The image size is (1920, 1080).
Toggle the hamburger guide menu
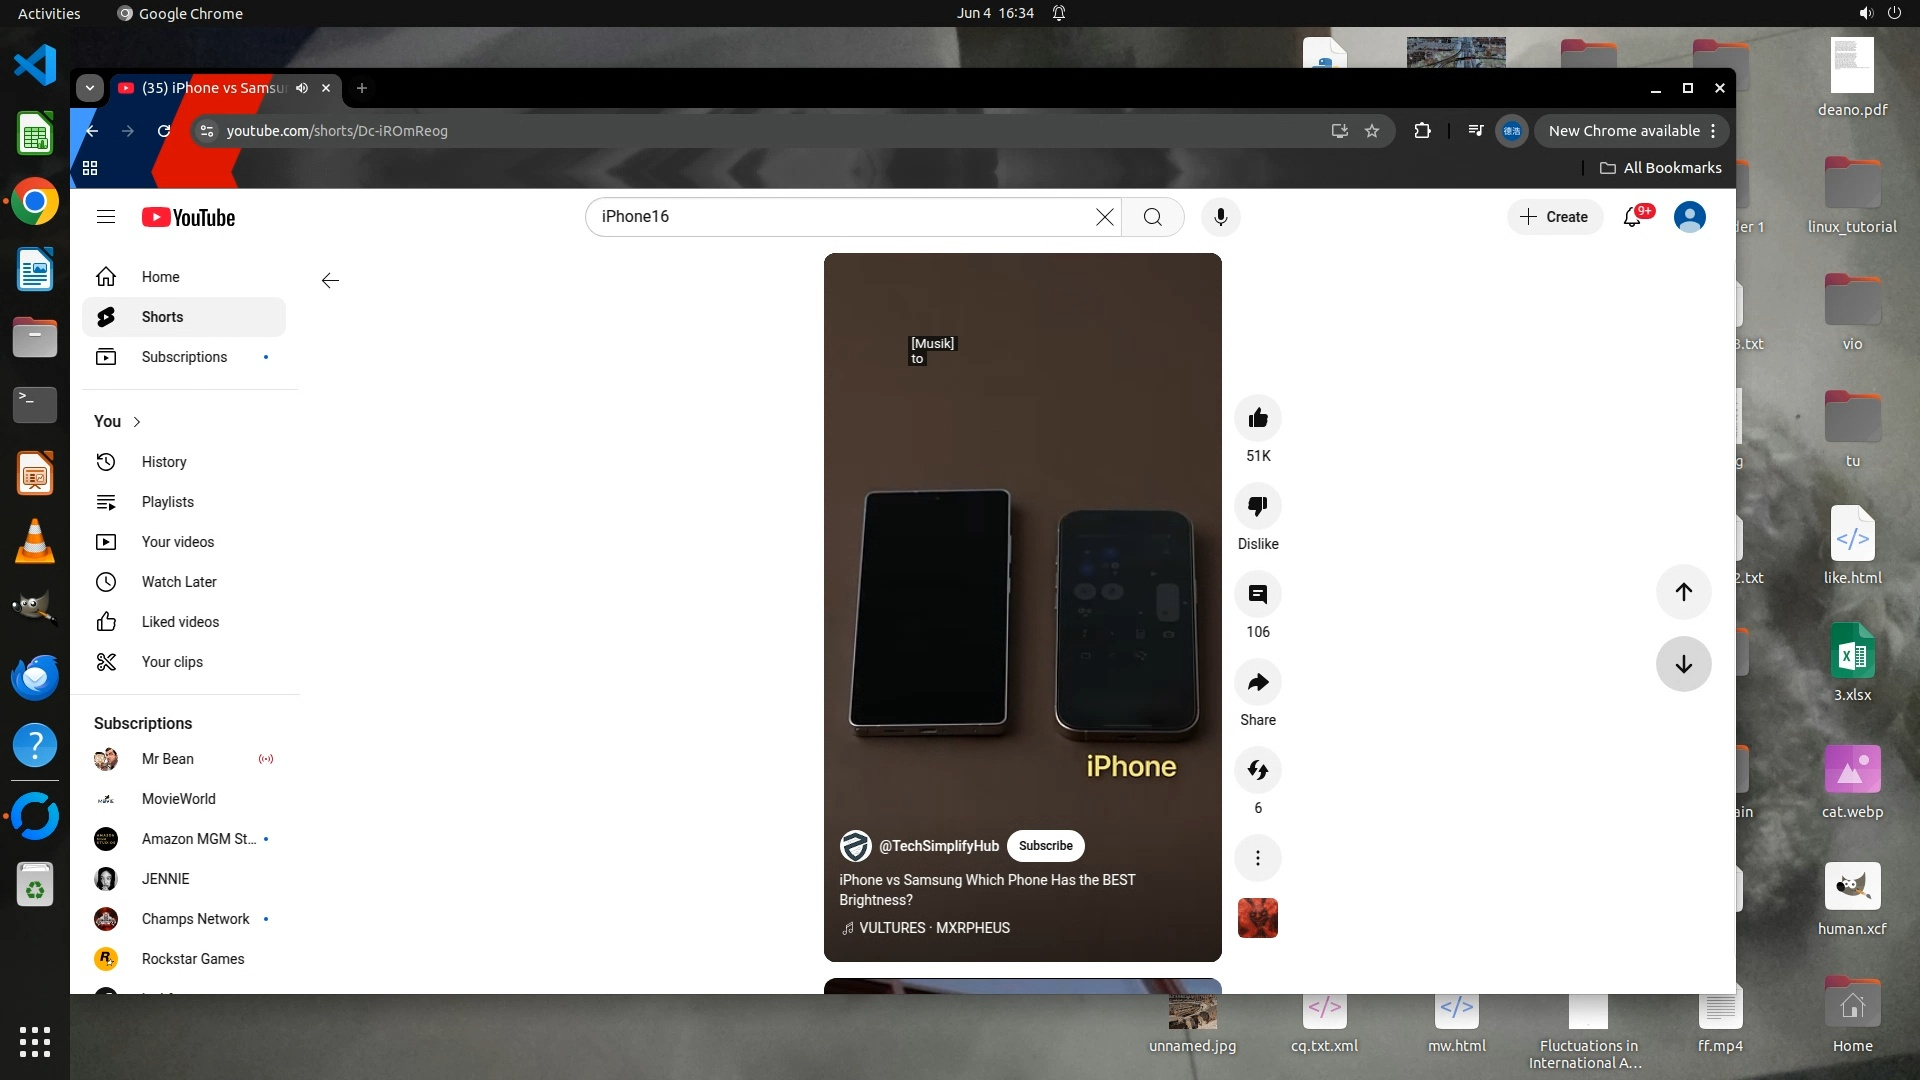(106, 217)
